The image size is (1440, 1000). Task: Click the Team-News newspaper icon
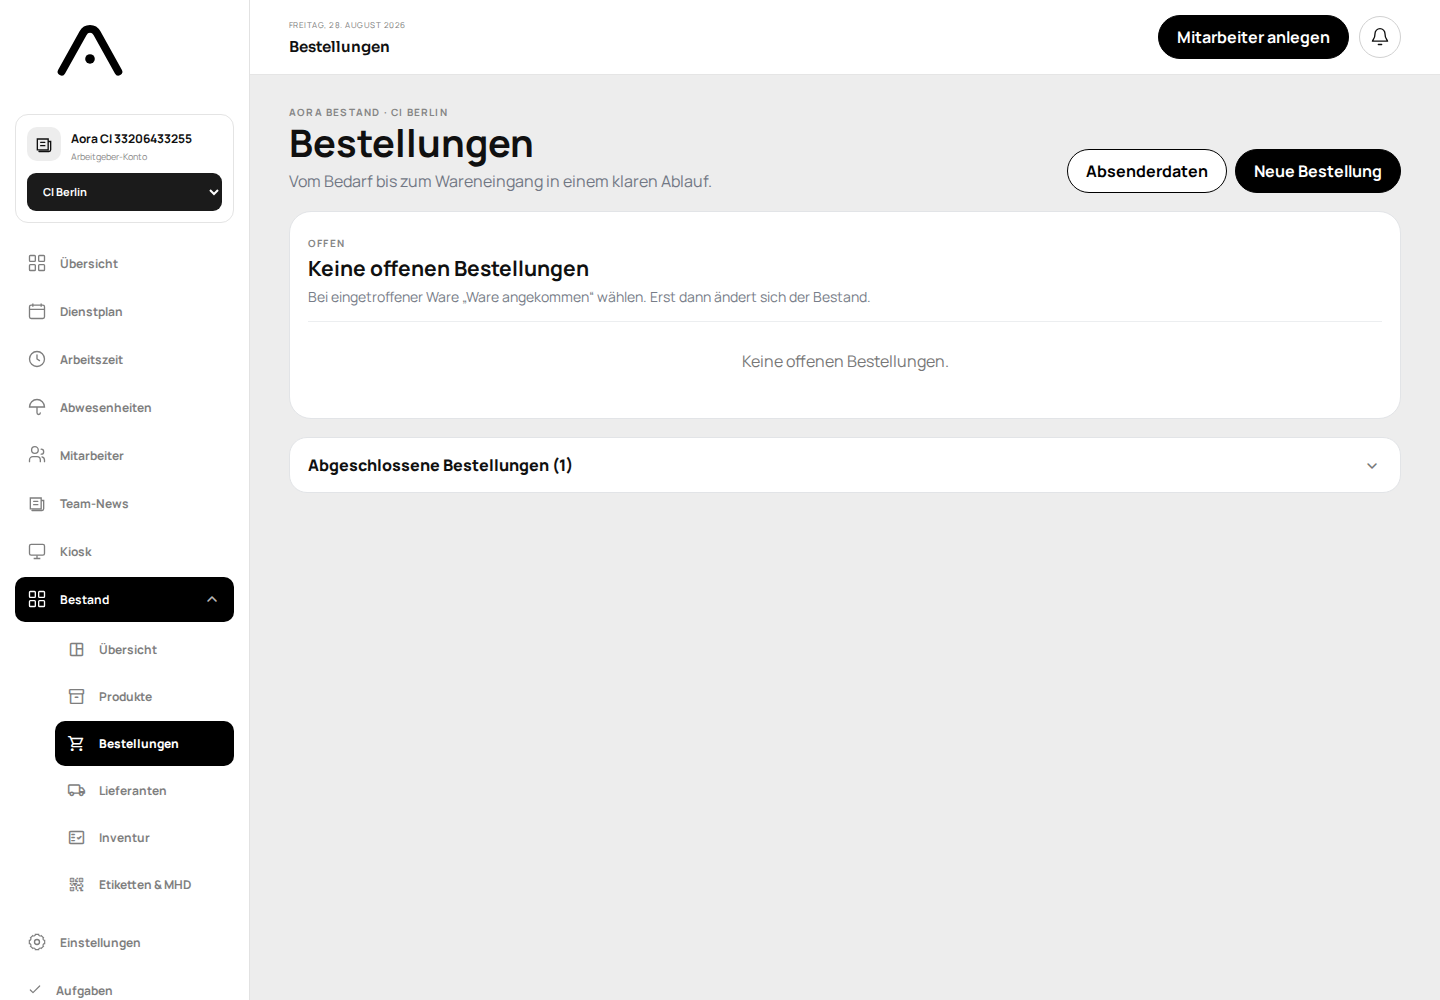click(x=37, y=503)
